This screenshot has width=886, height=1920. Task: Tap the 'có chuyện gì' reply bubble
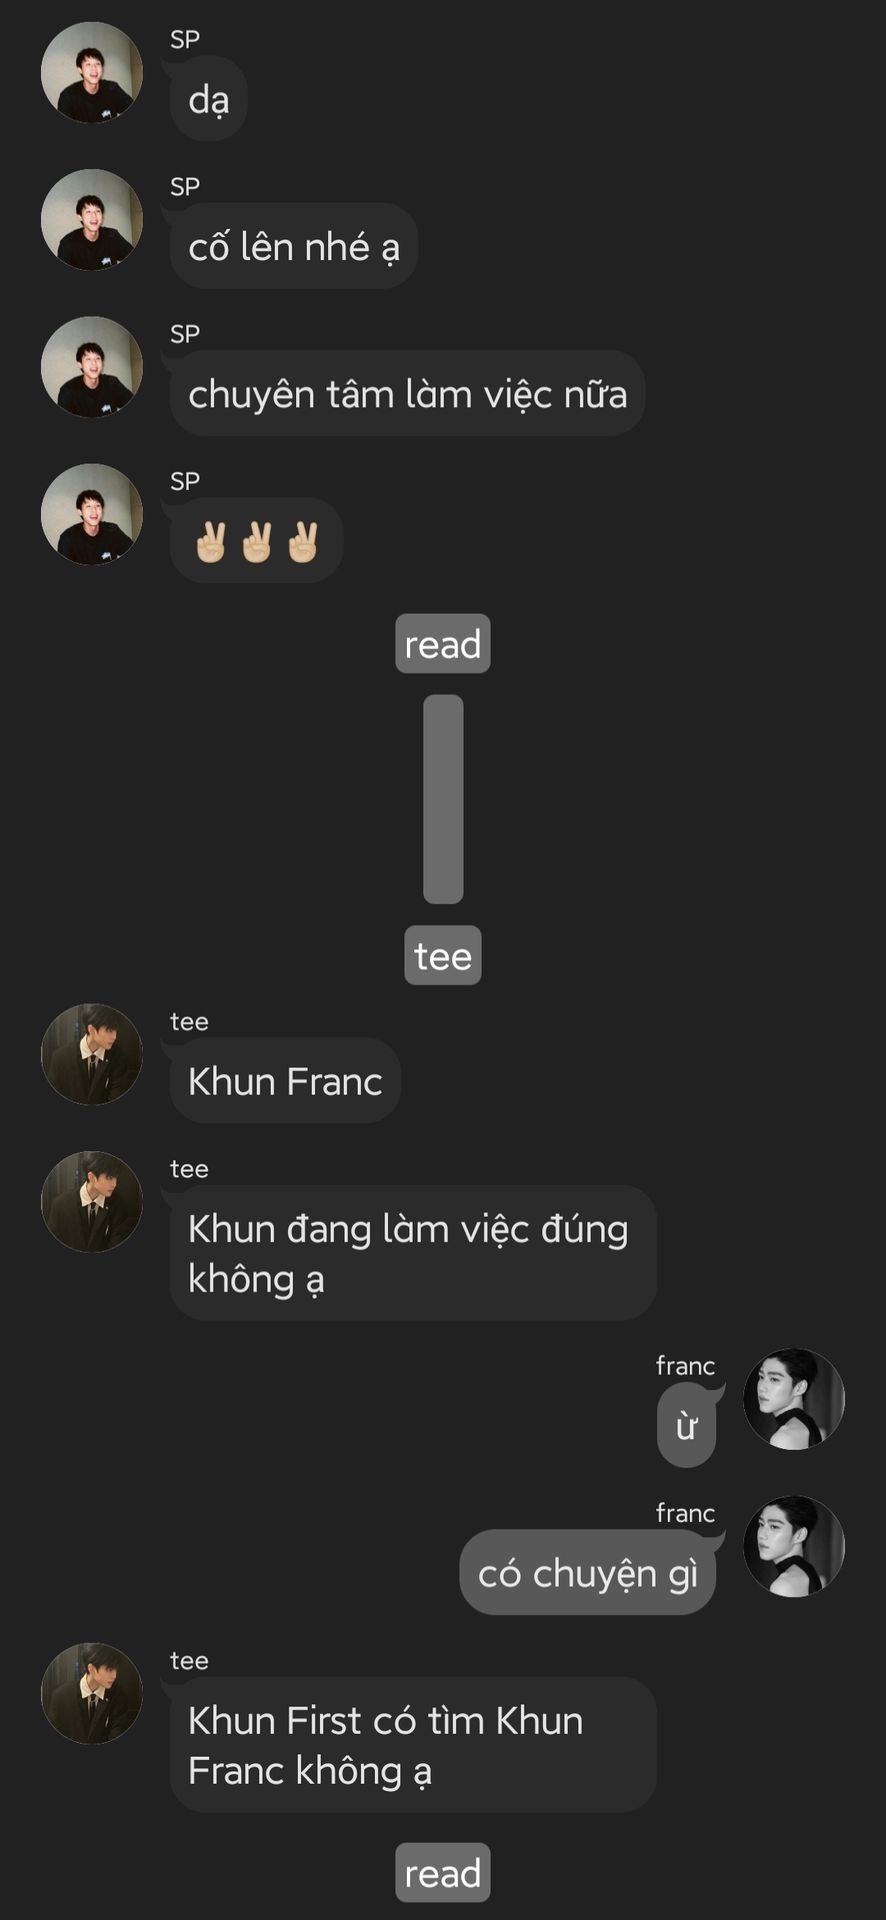588,1572
